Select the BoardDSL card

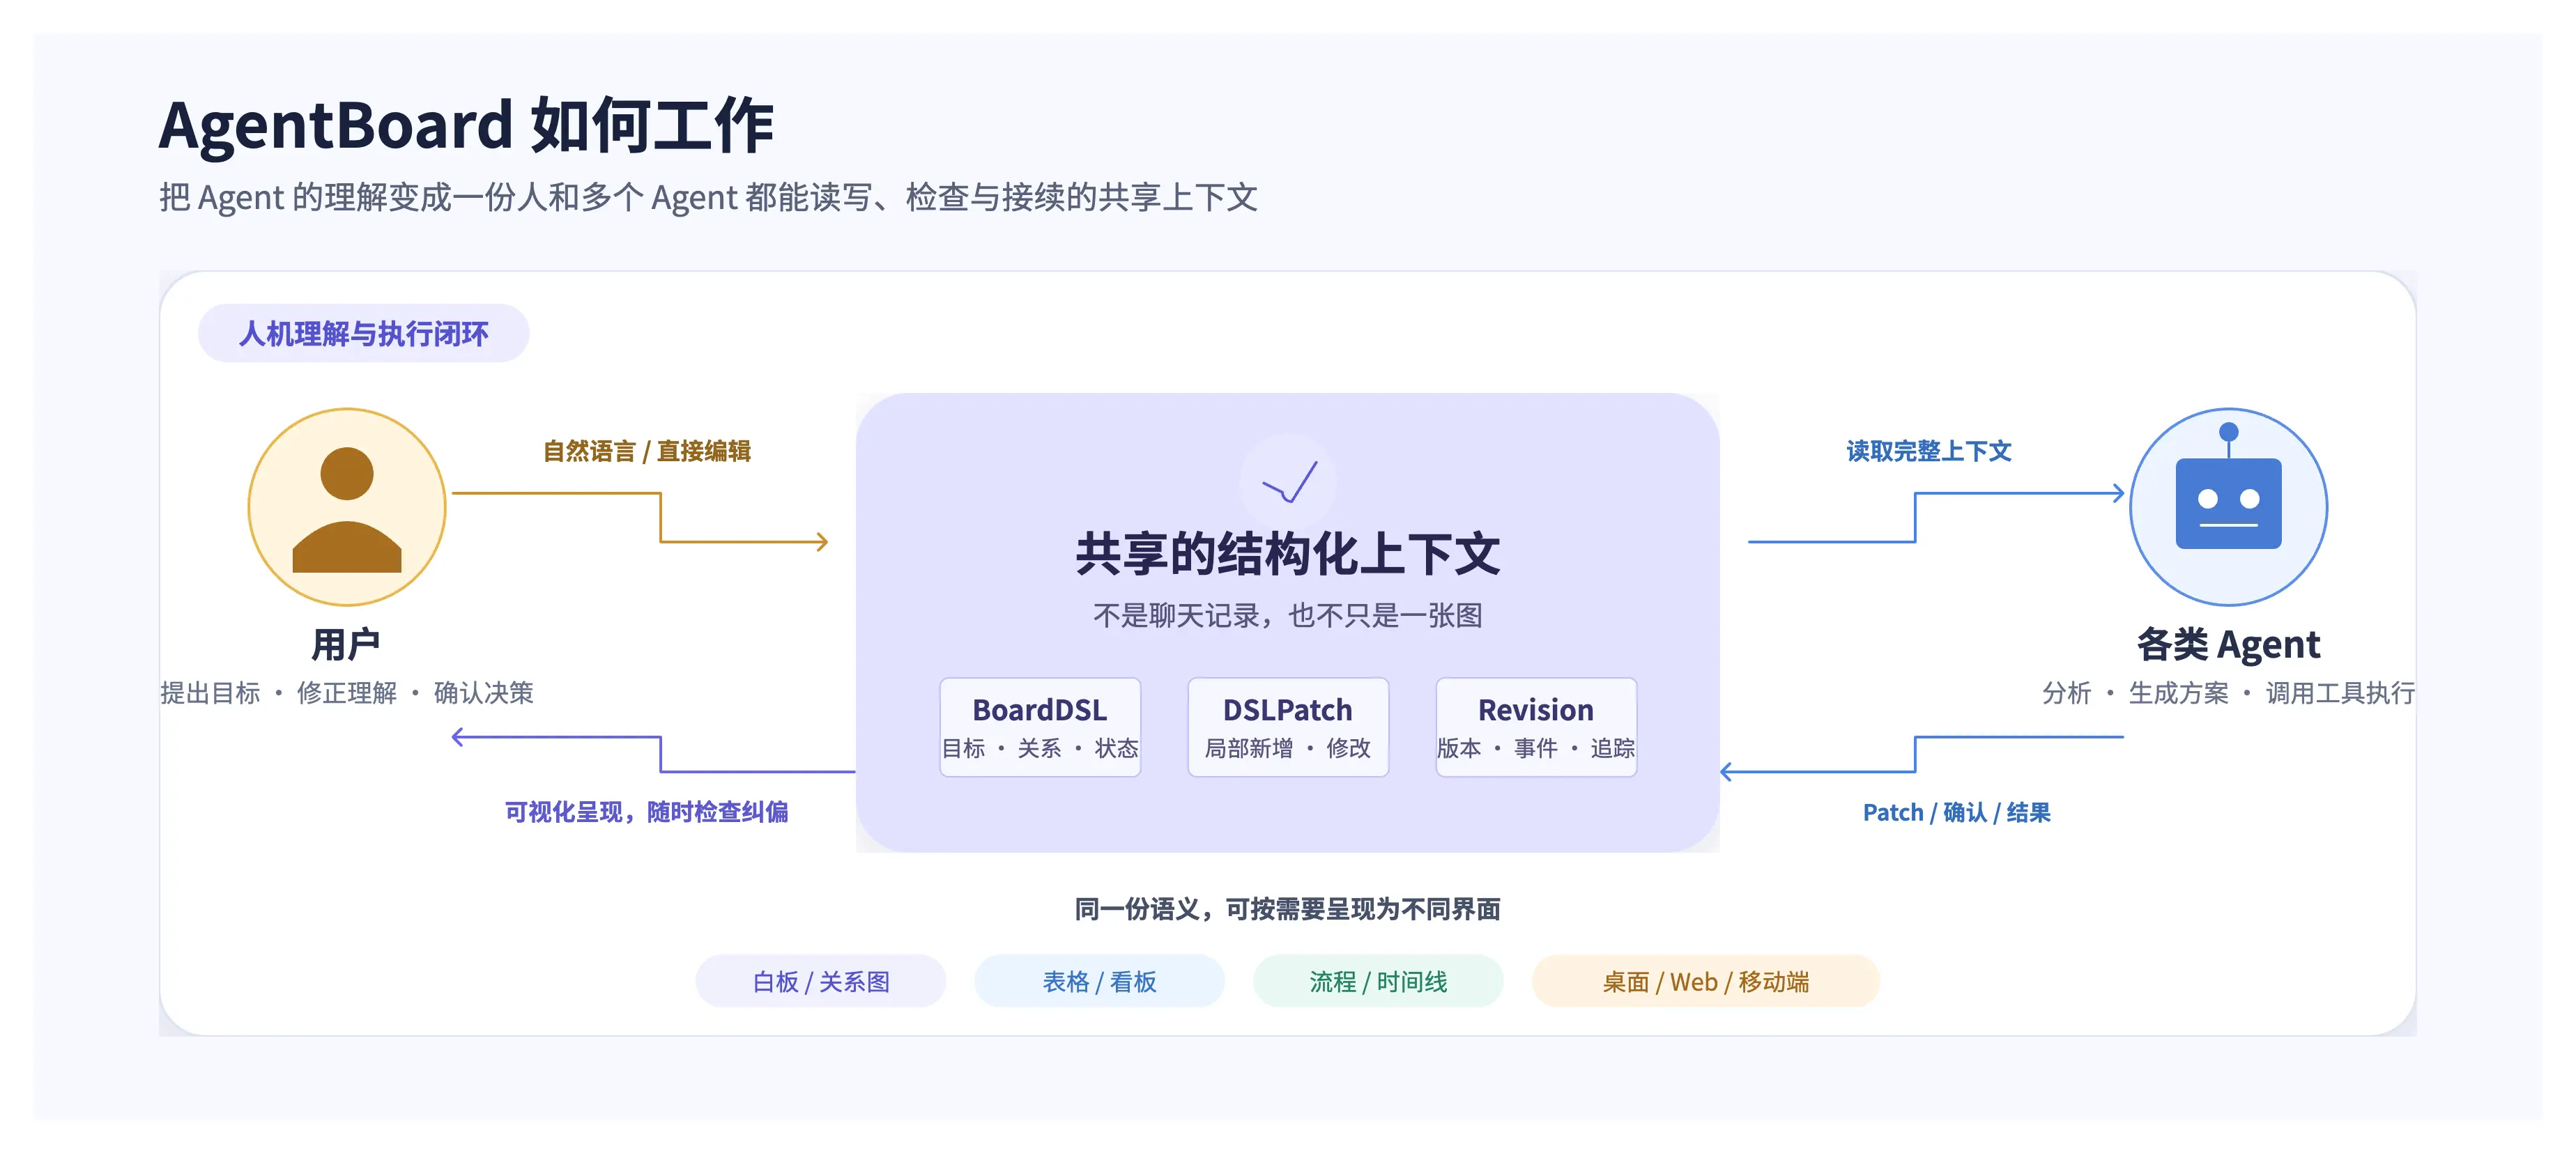point(1040,727)
